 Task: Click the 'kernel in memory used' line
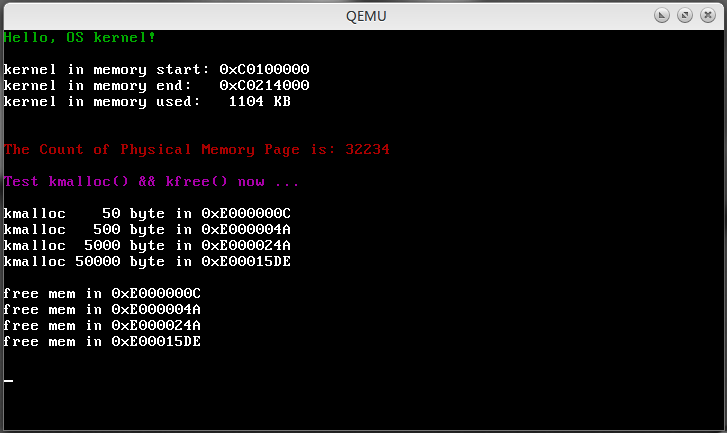tap(147, 102)
